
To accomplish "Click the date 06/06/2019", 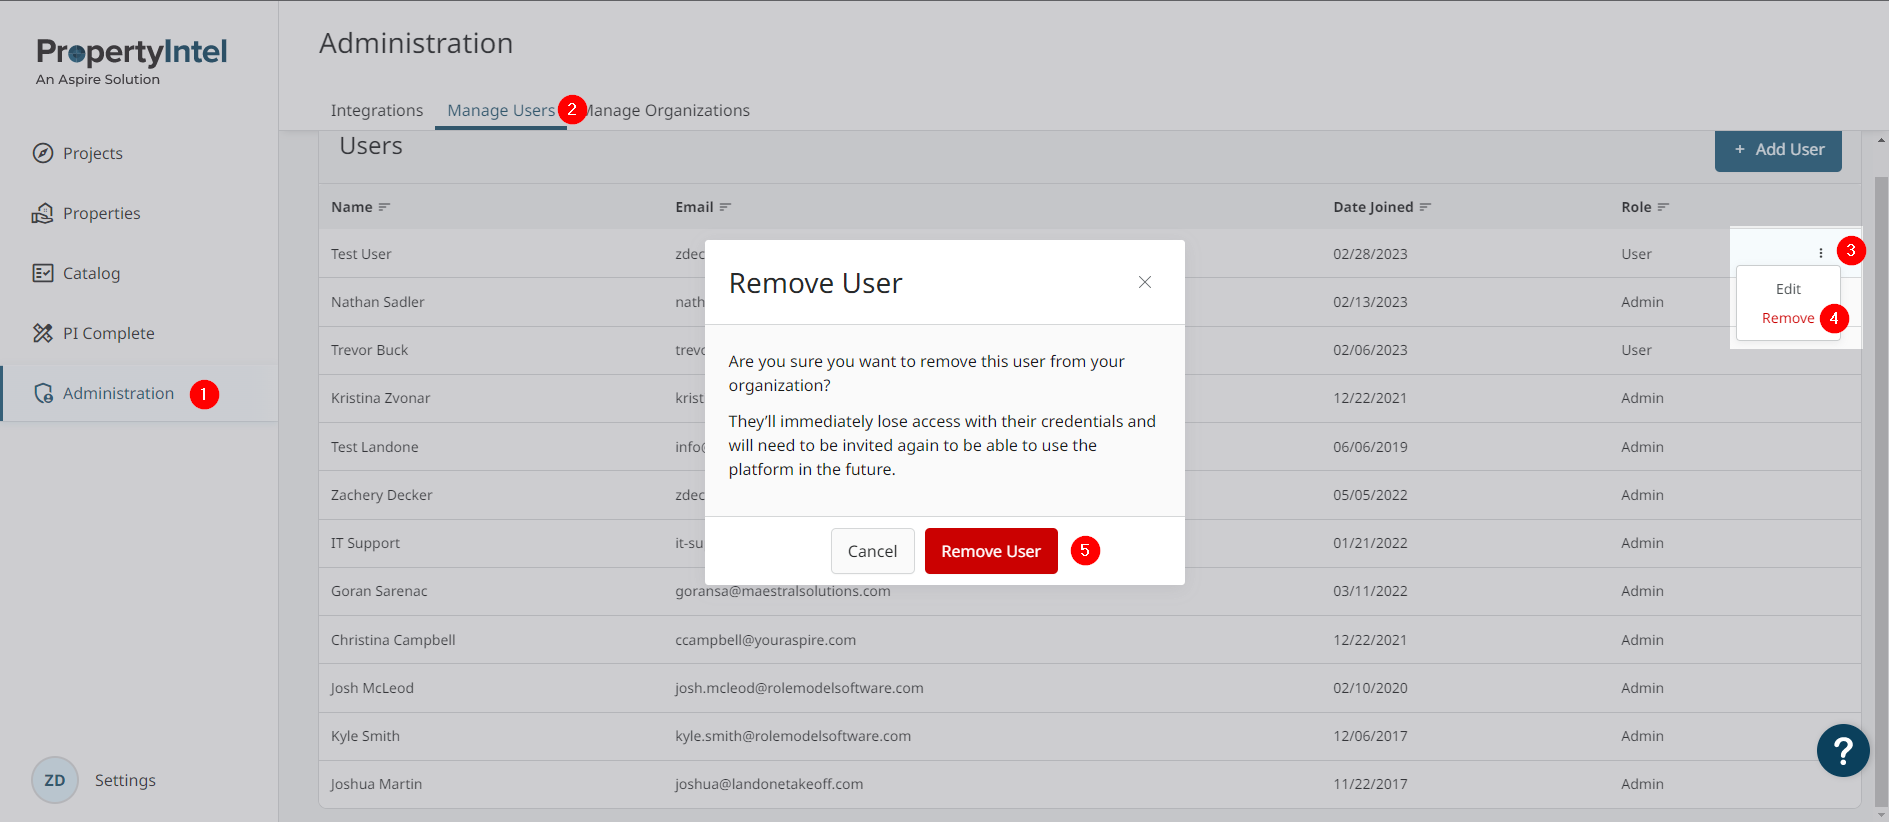I will tap(1370, 447).
